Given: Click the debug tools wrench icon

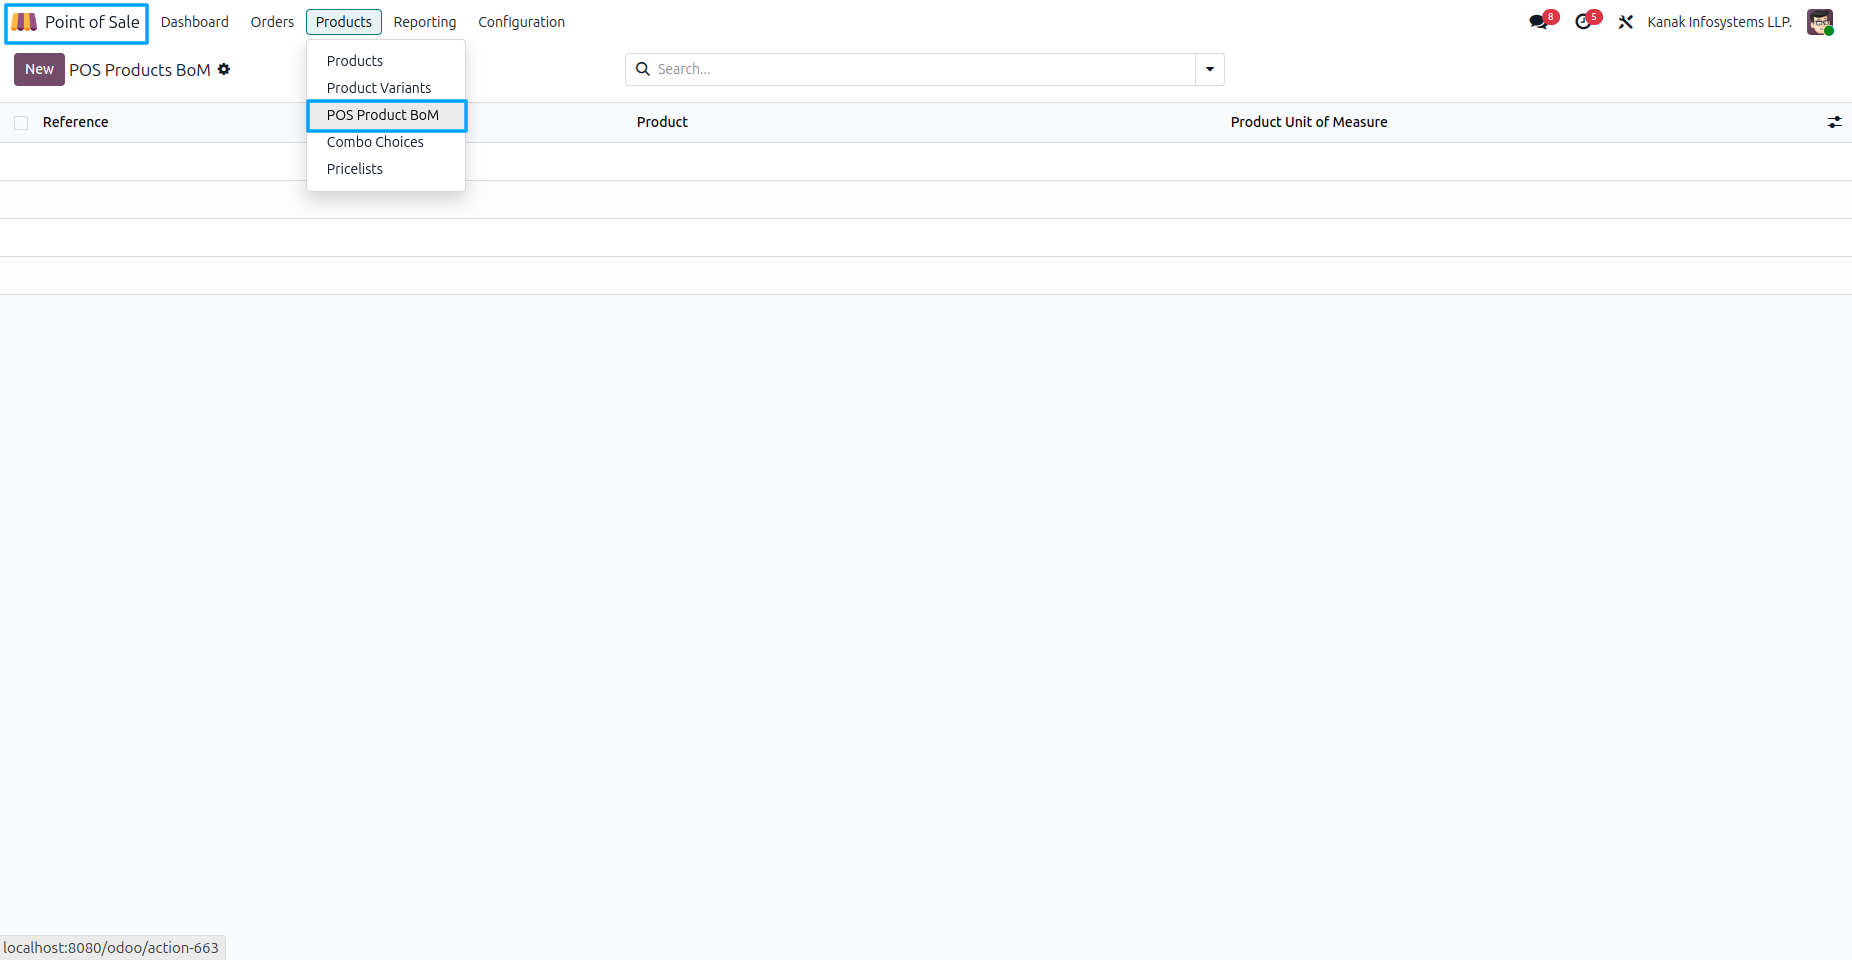Looking at the screenshot, I should (x=1626, y=22).
